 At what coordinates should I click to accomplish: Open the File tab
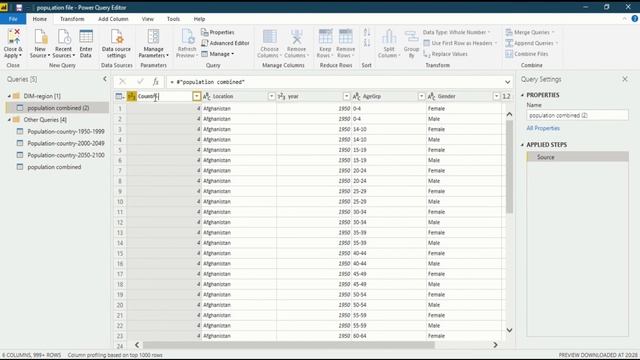click(x=13, y=19)
